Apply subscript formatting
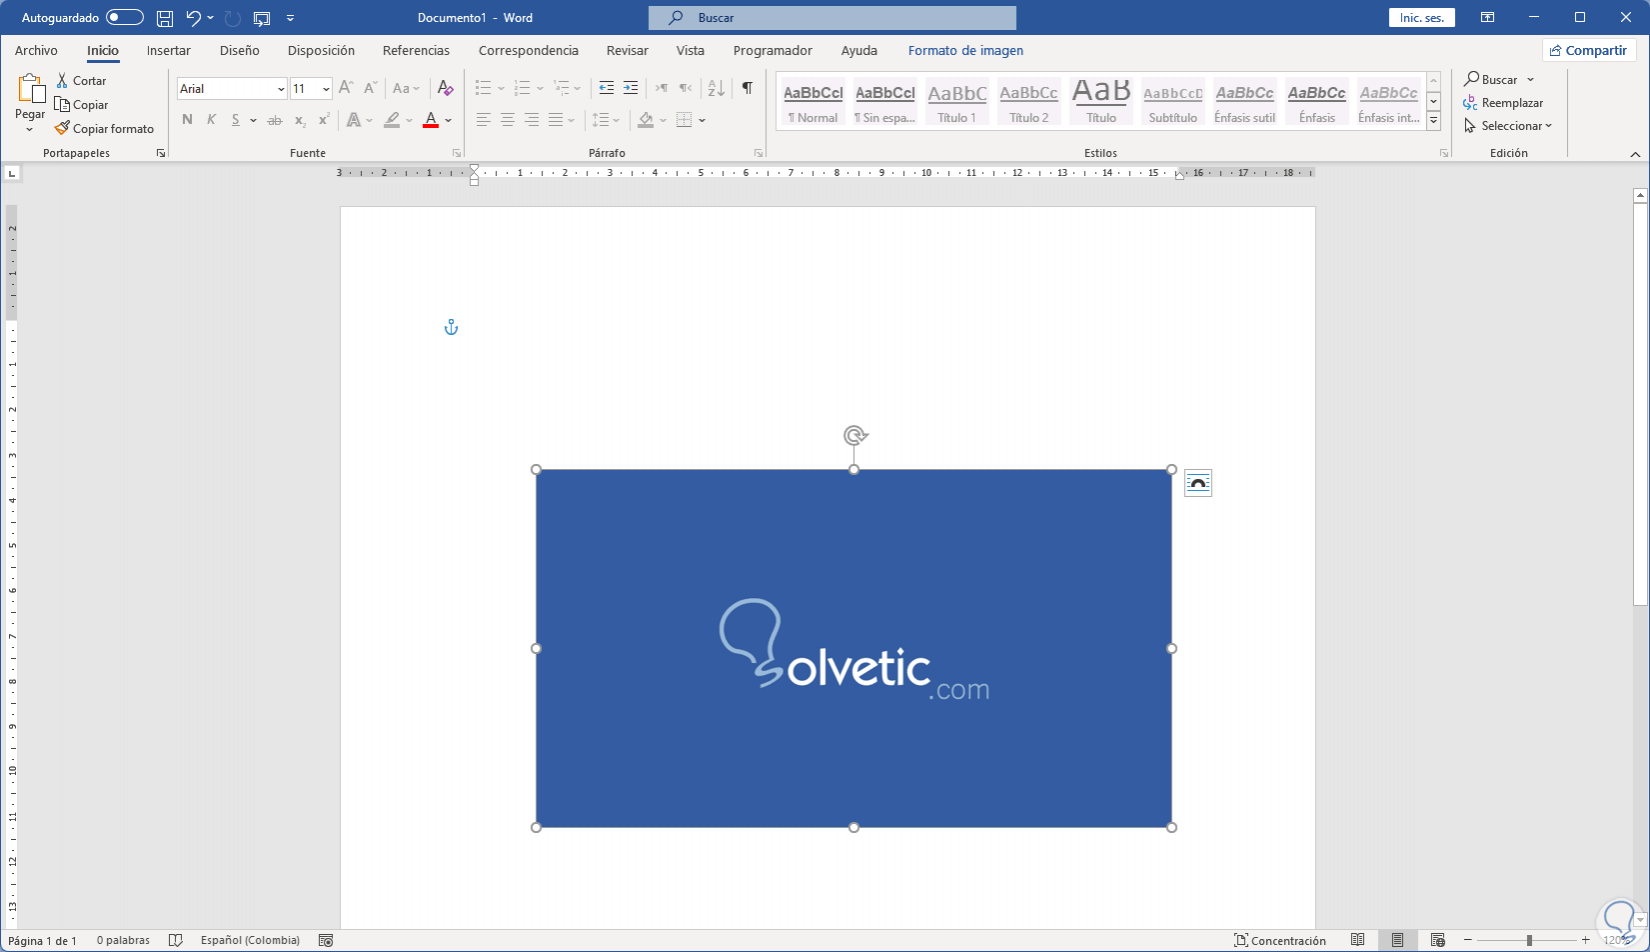 [x=300, y=120]
